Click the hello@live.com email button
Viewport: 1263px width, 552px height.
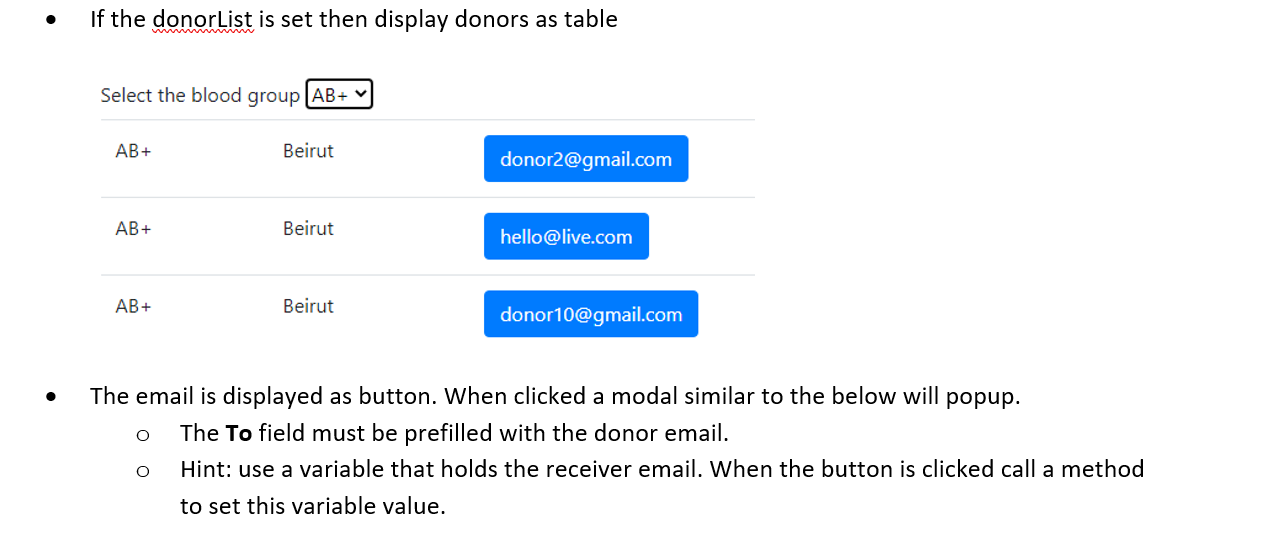pos(566,236)
